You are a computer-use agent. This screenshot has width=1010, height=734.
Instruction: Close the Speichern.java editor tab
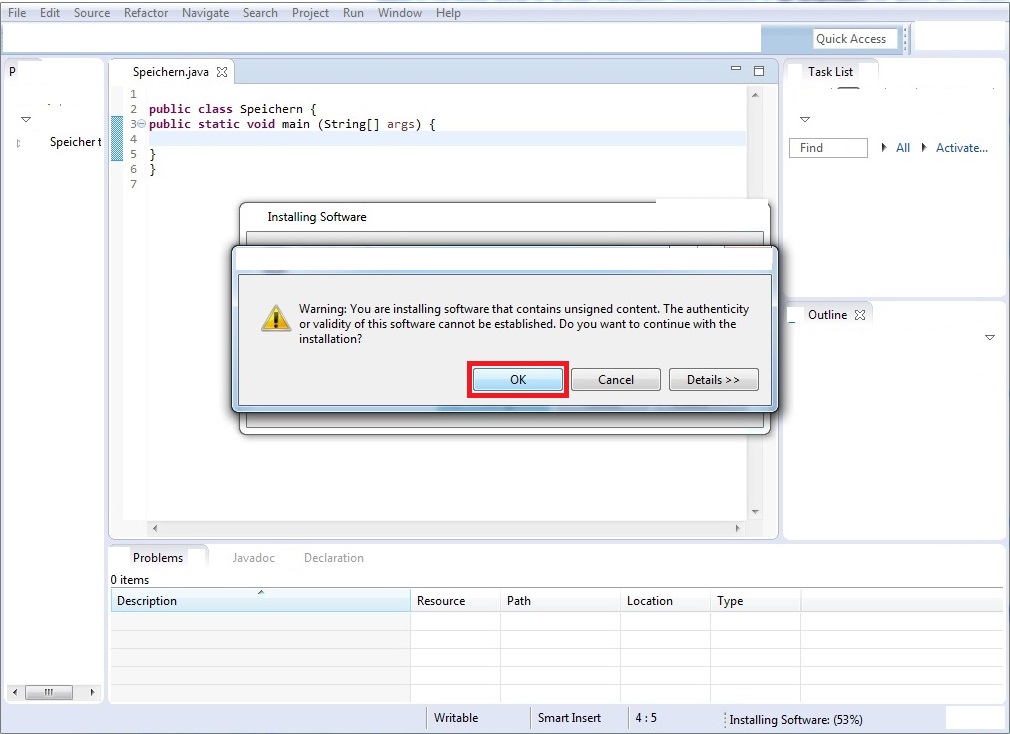[222, 72]
